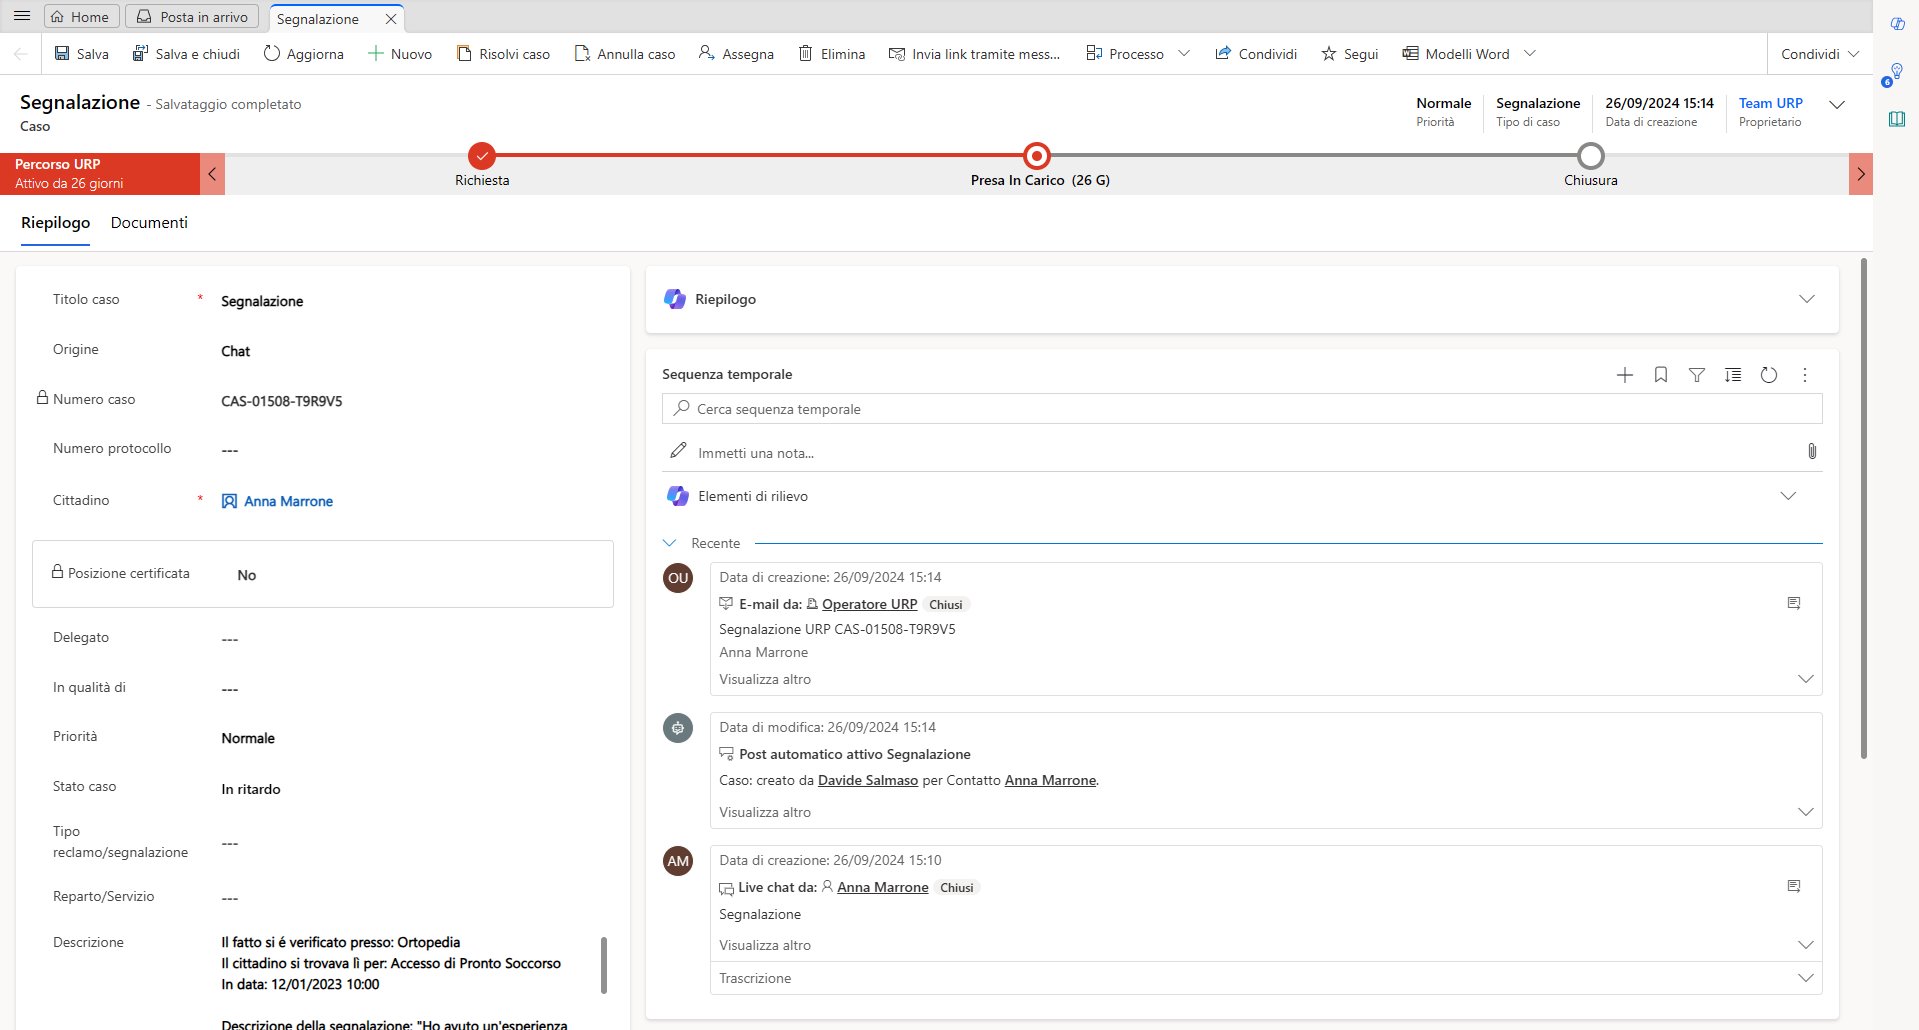The width and height of the screenshot is (1919, 1030).
Task: Open the hamburger site map menu
Action: coord(21,17)
